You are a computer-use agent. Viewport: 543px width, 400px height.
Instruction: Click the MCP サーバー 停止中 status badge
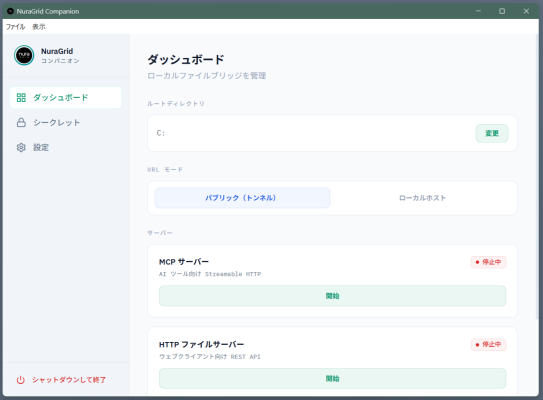tap(488, 262)
